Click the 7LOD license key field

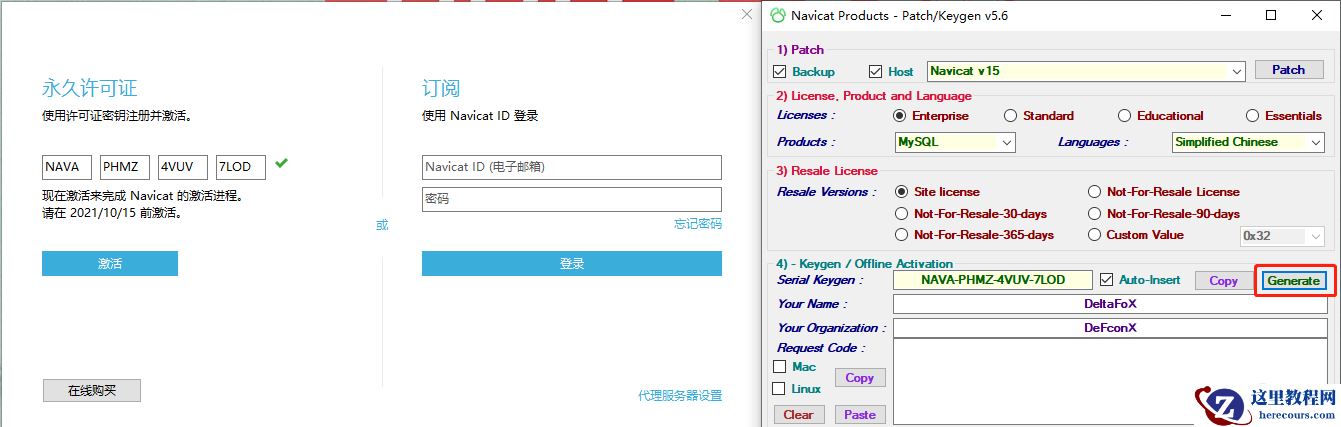pyautogui.click(x=241, y=167)
